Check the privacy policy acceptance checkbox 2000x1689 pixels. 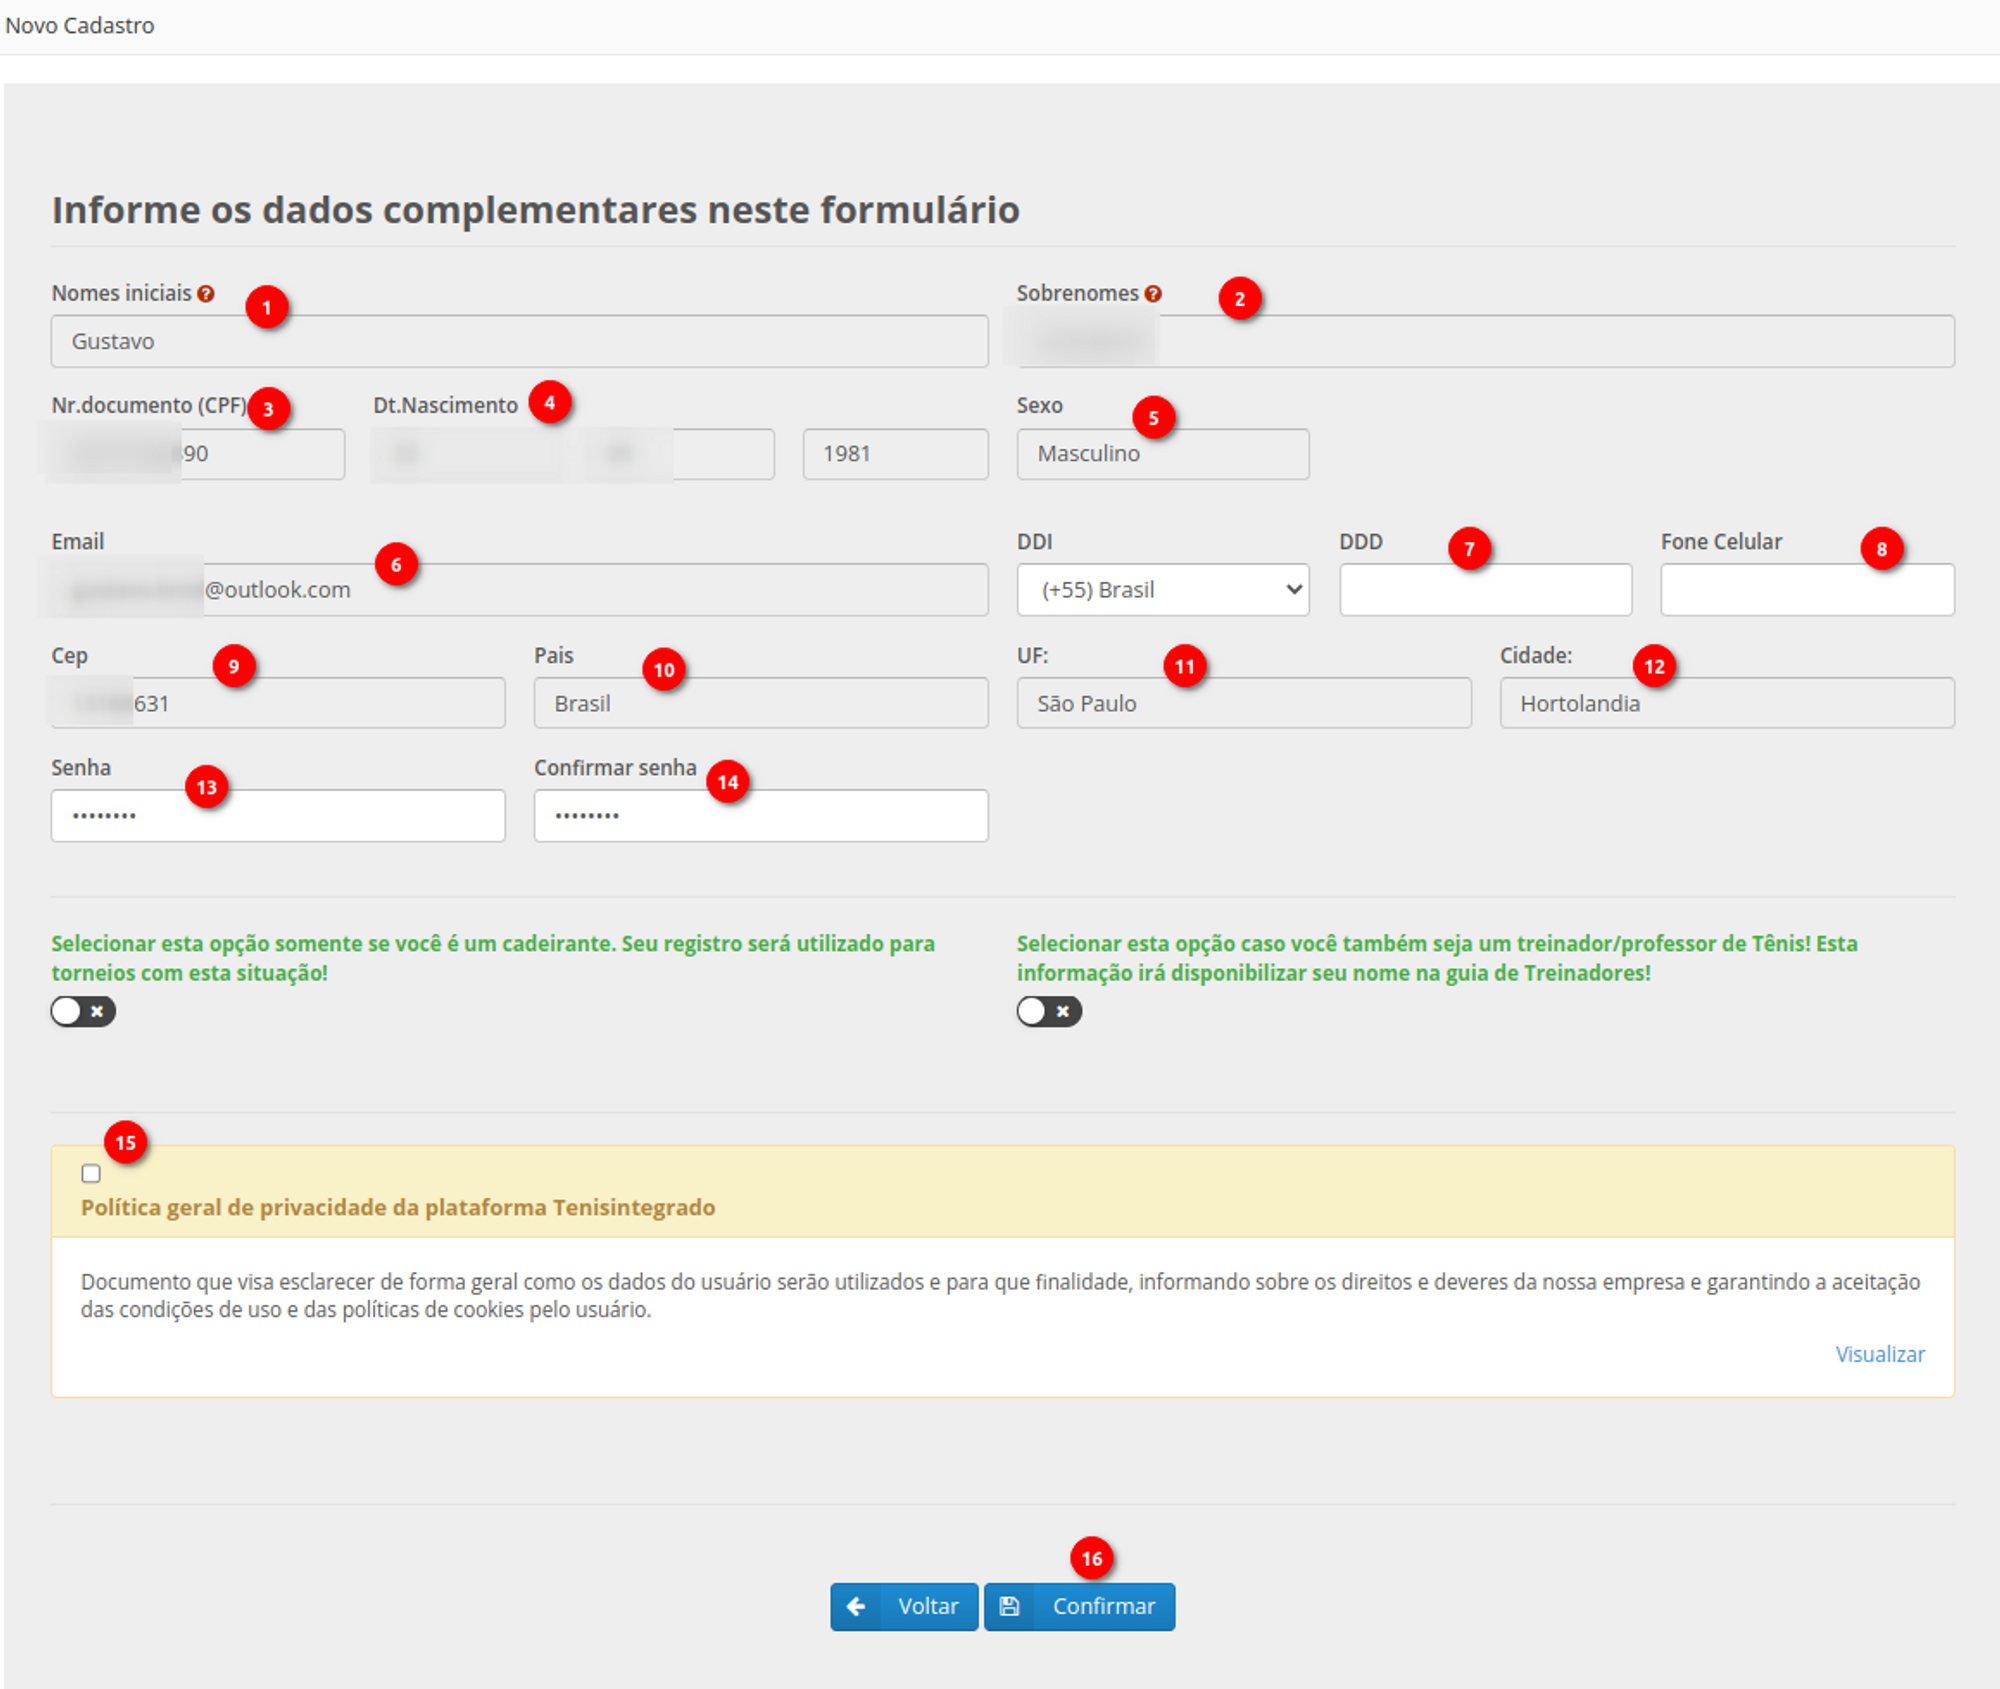pos(91,1173)
